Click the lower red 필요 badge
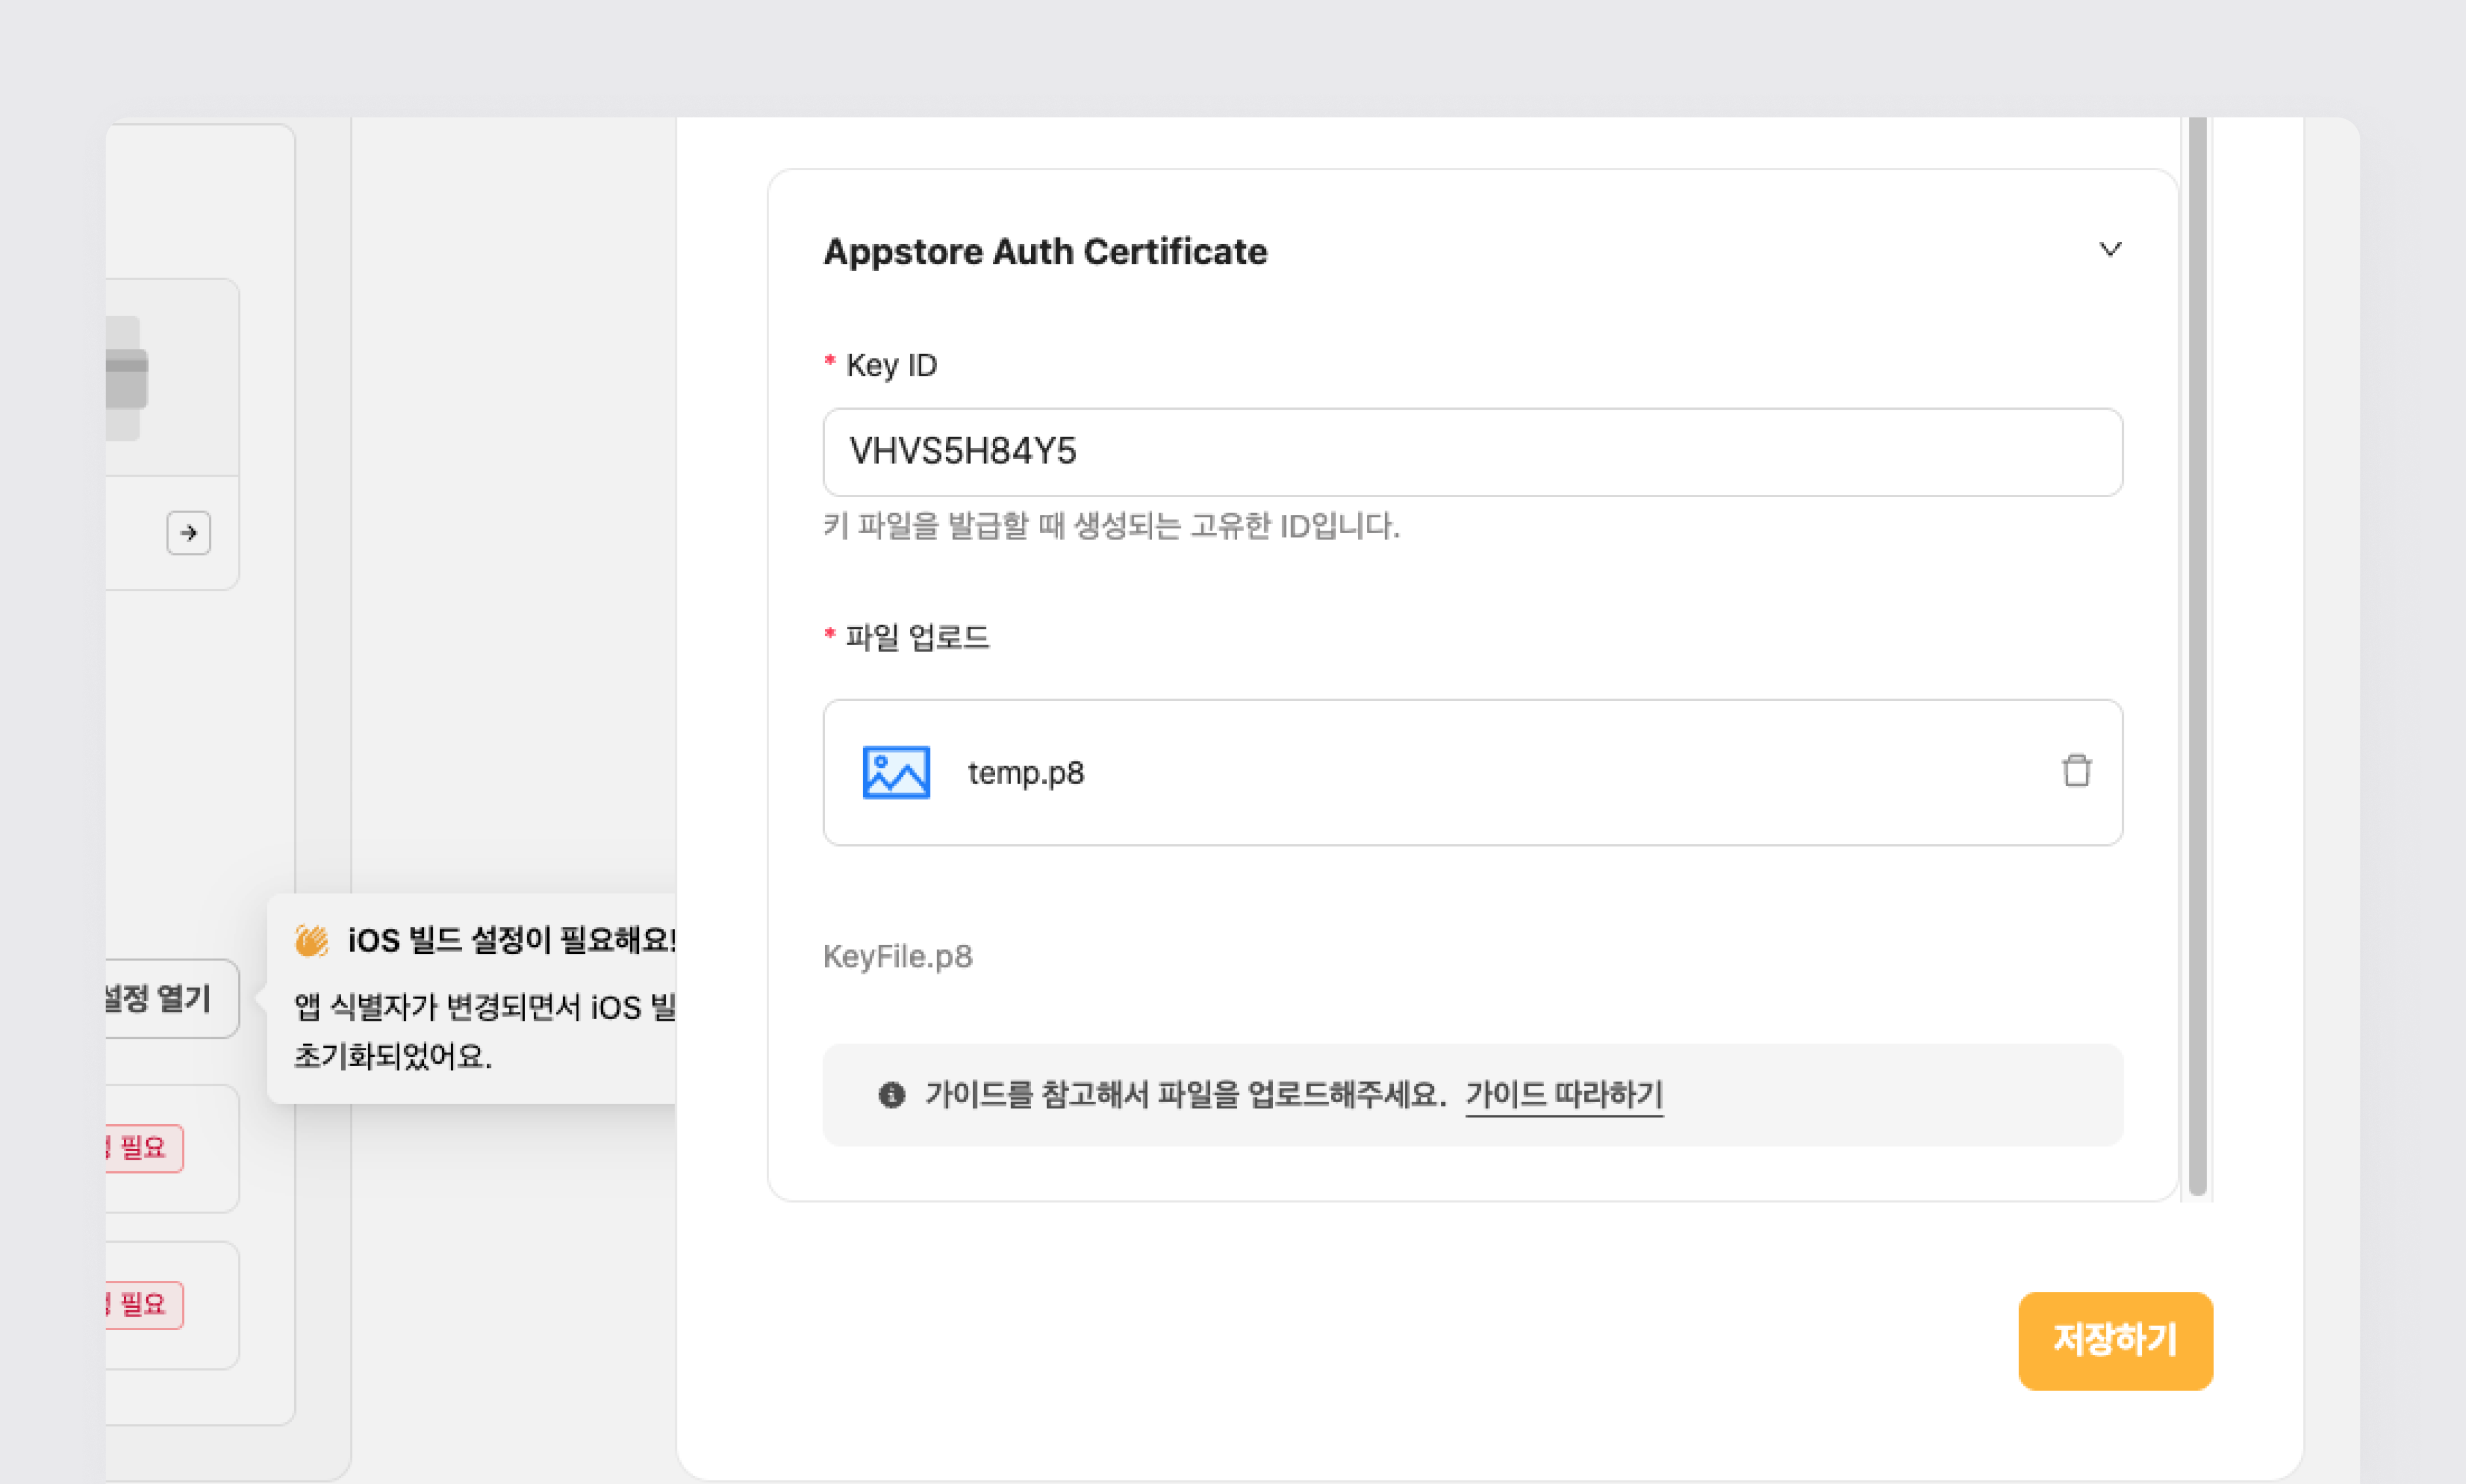 [x=143, y=1304]
